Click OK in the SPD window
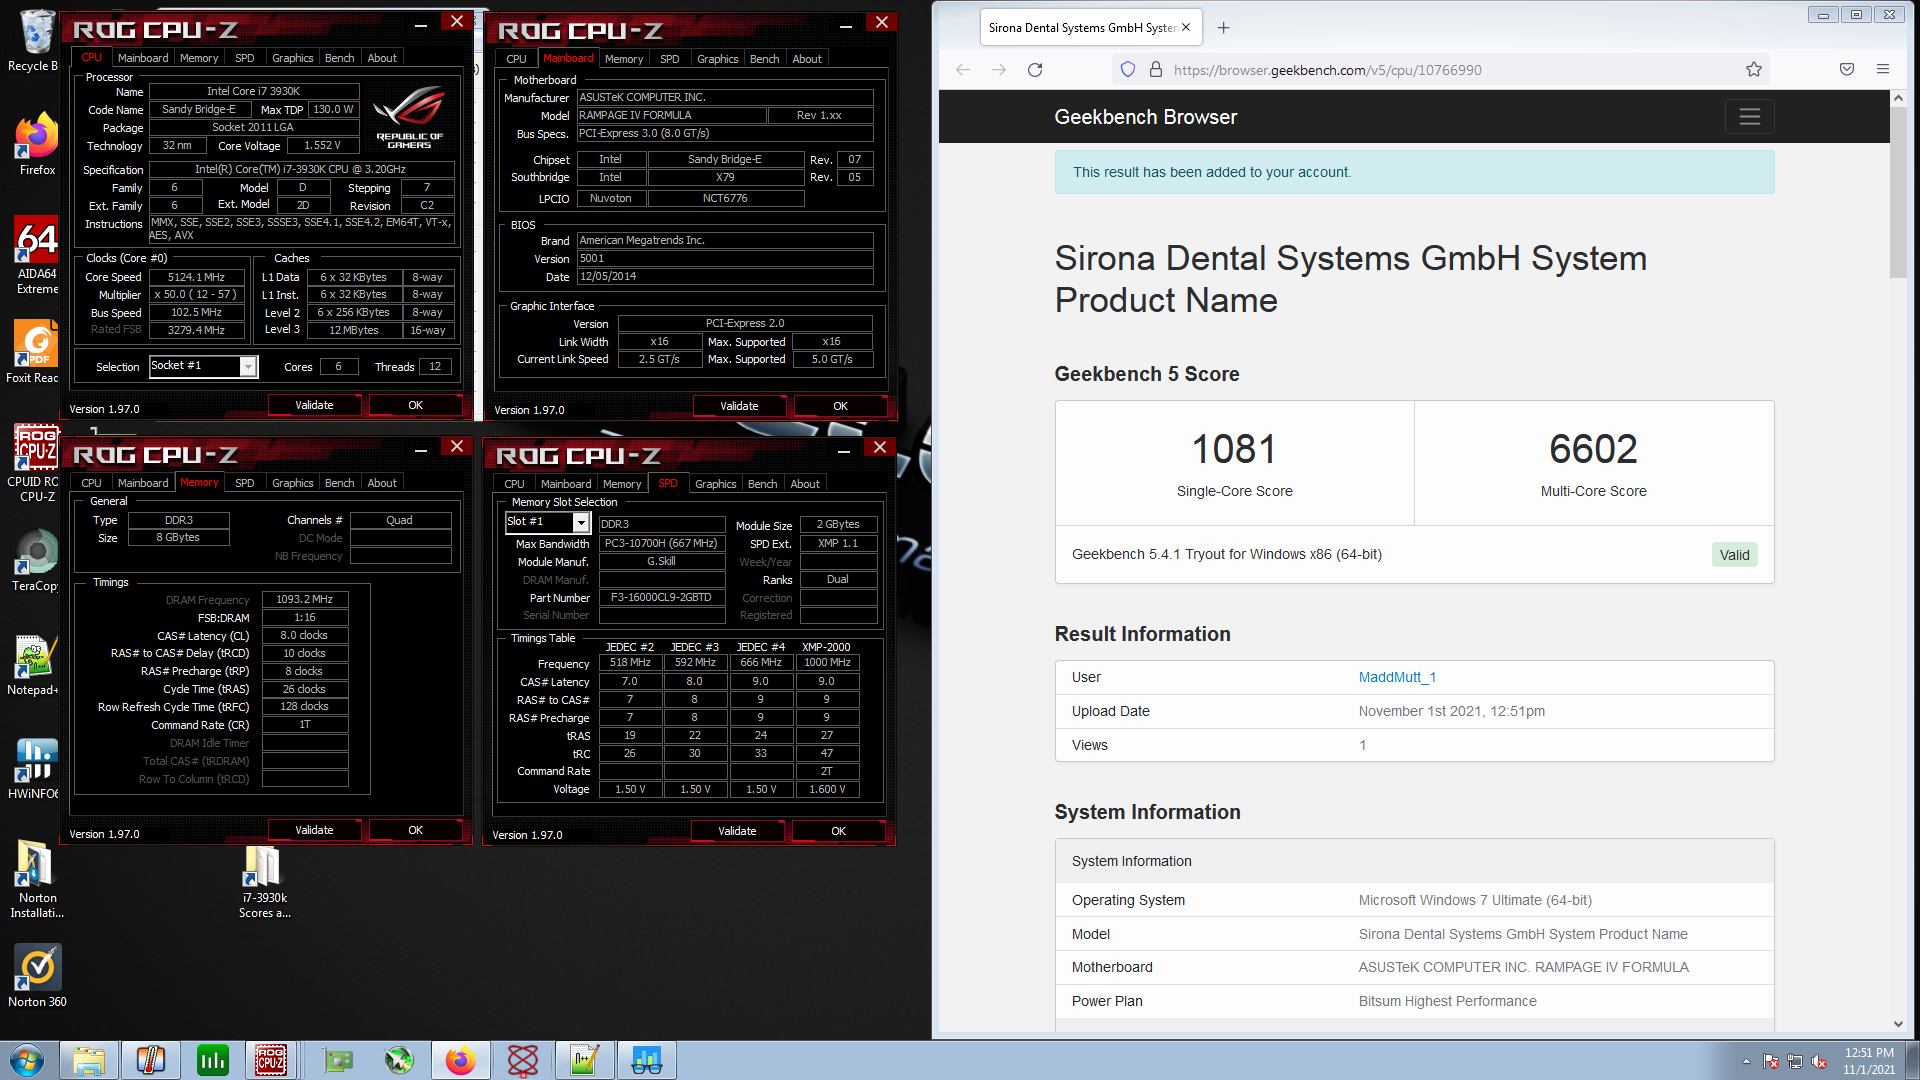1920x1080 pixels. point(838,831)
